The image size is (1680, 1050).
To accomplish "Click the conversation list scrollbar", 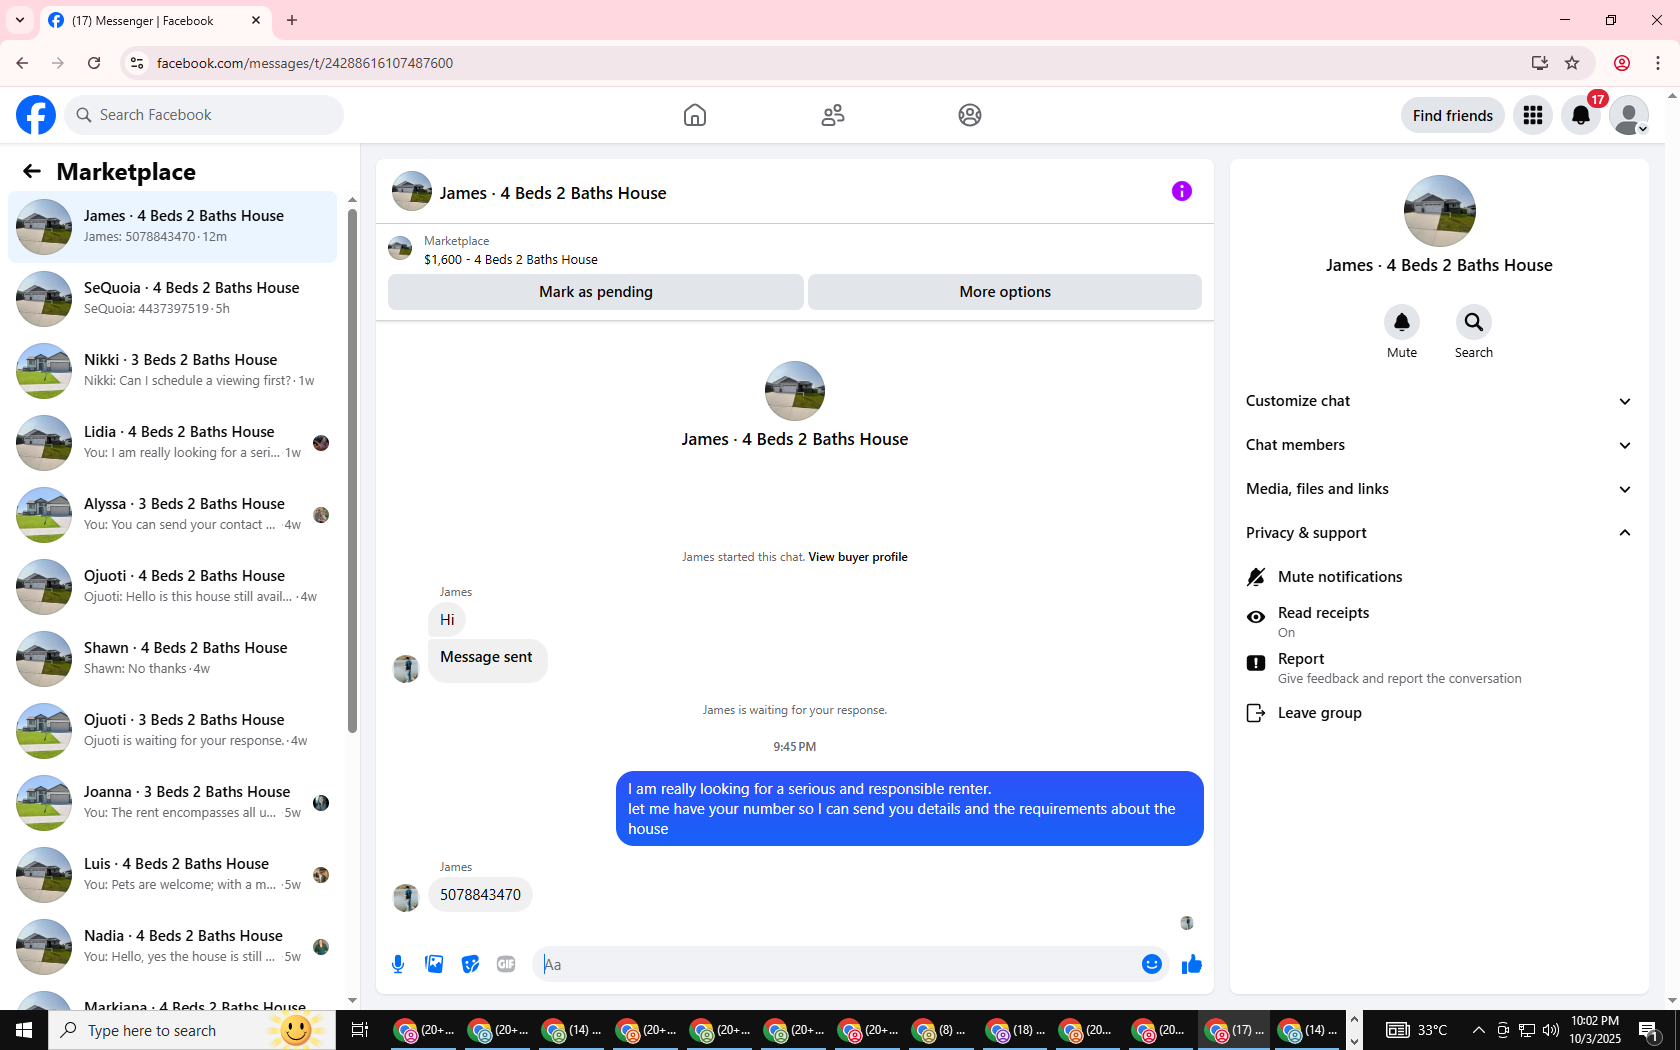I will point(352,470).
